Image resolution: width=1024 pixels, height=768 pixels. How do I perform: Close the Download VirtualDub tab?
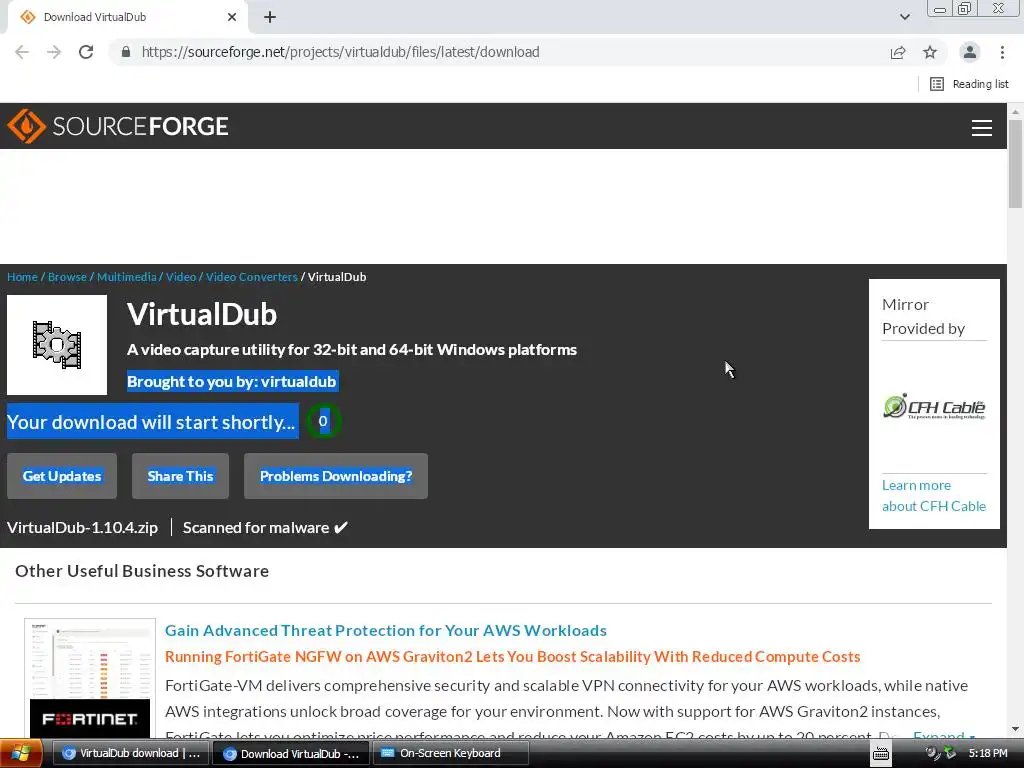click(x=232, y=18)
